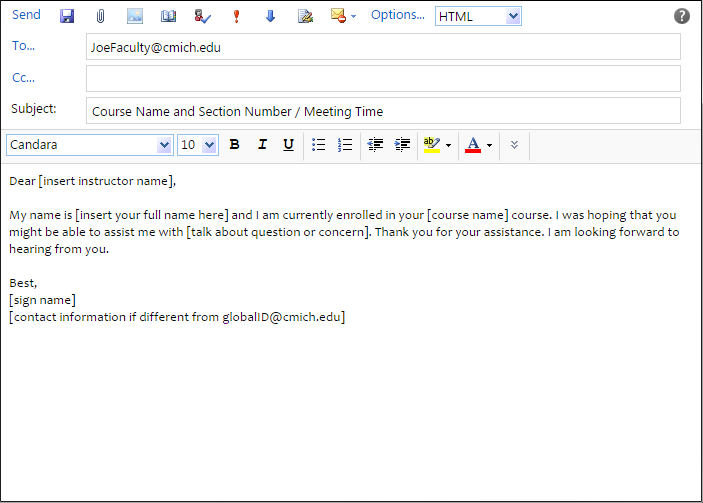Apply a bulleted list
Viewport: 703px width, 503px height.
pos(318,145)
